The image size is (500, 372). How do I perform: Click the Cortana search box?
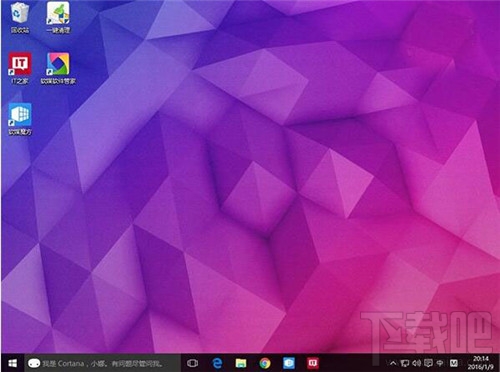coord(102,363)
